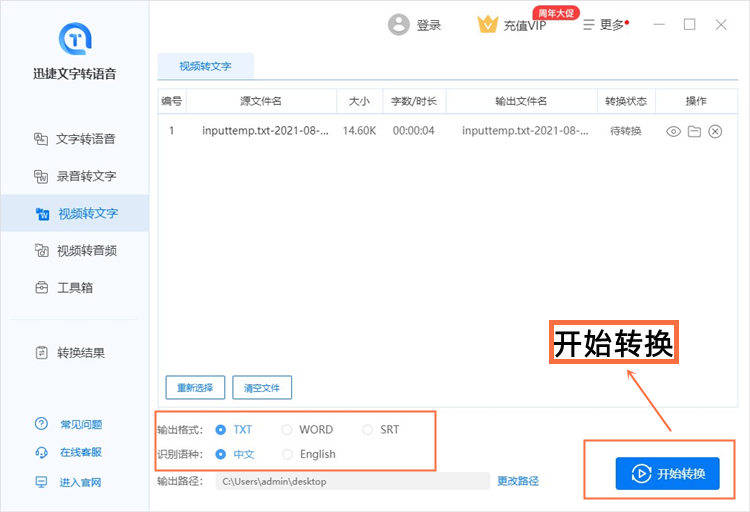Open output folder icon in file row
The image size is (750, 512).
point(694,131)
